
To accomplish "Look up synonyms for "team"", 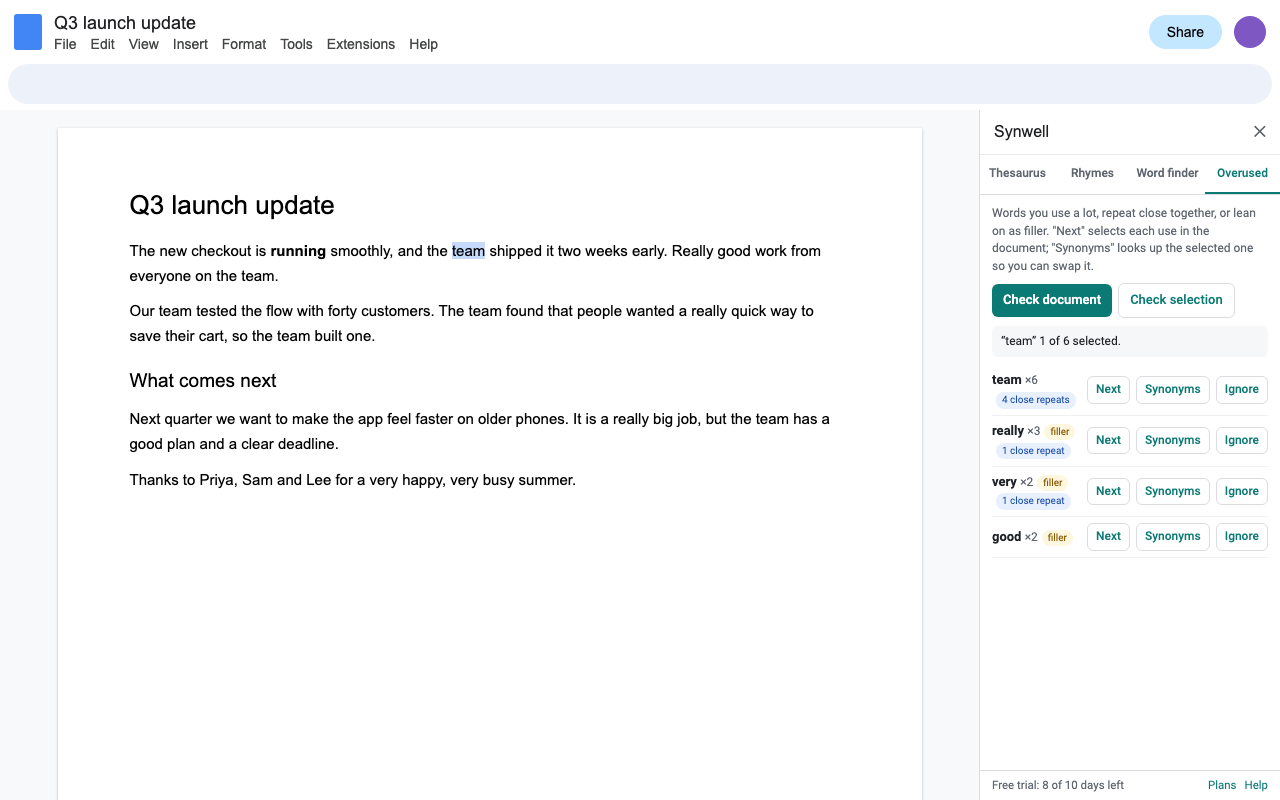I will tap(1172, 390).
